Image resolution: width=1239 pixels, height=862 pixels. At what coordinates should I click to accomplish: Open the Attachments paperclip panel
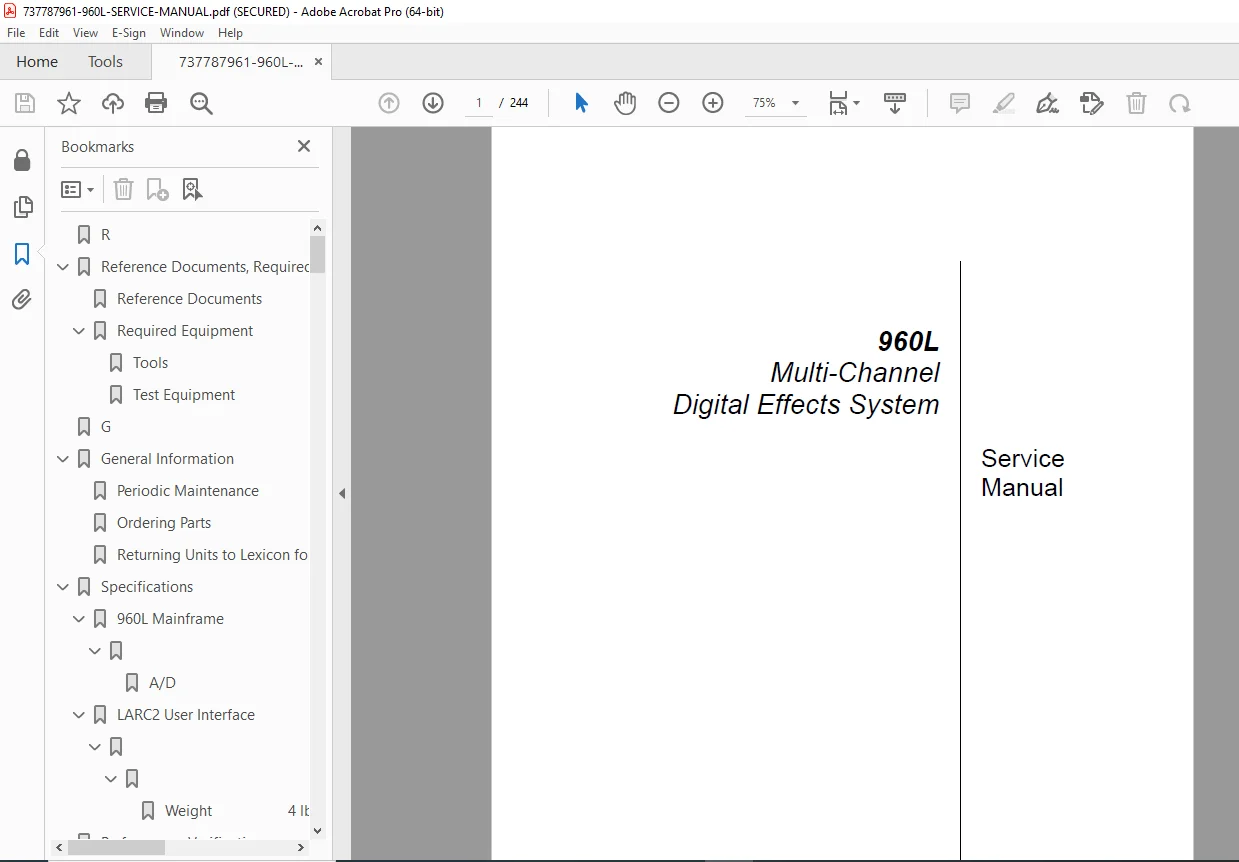click(22, 299)
